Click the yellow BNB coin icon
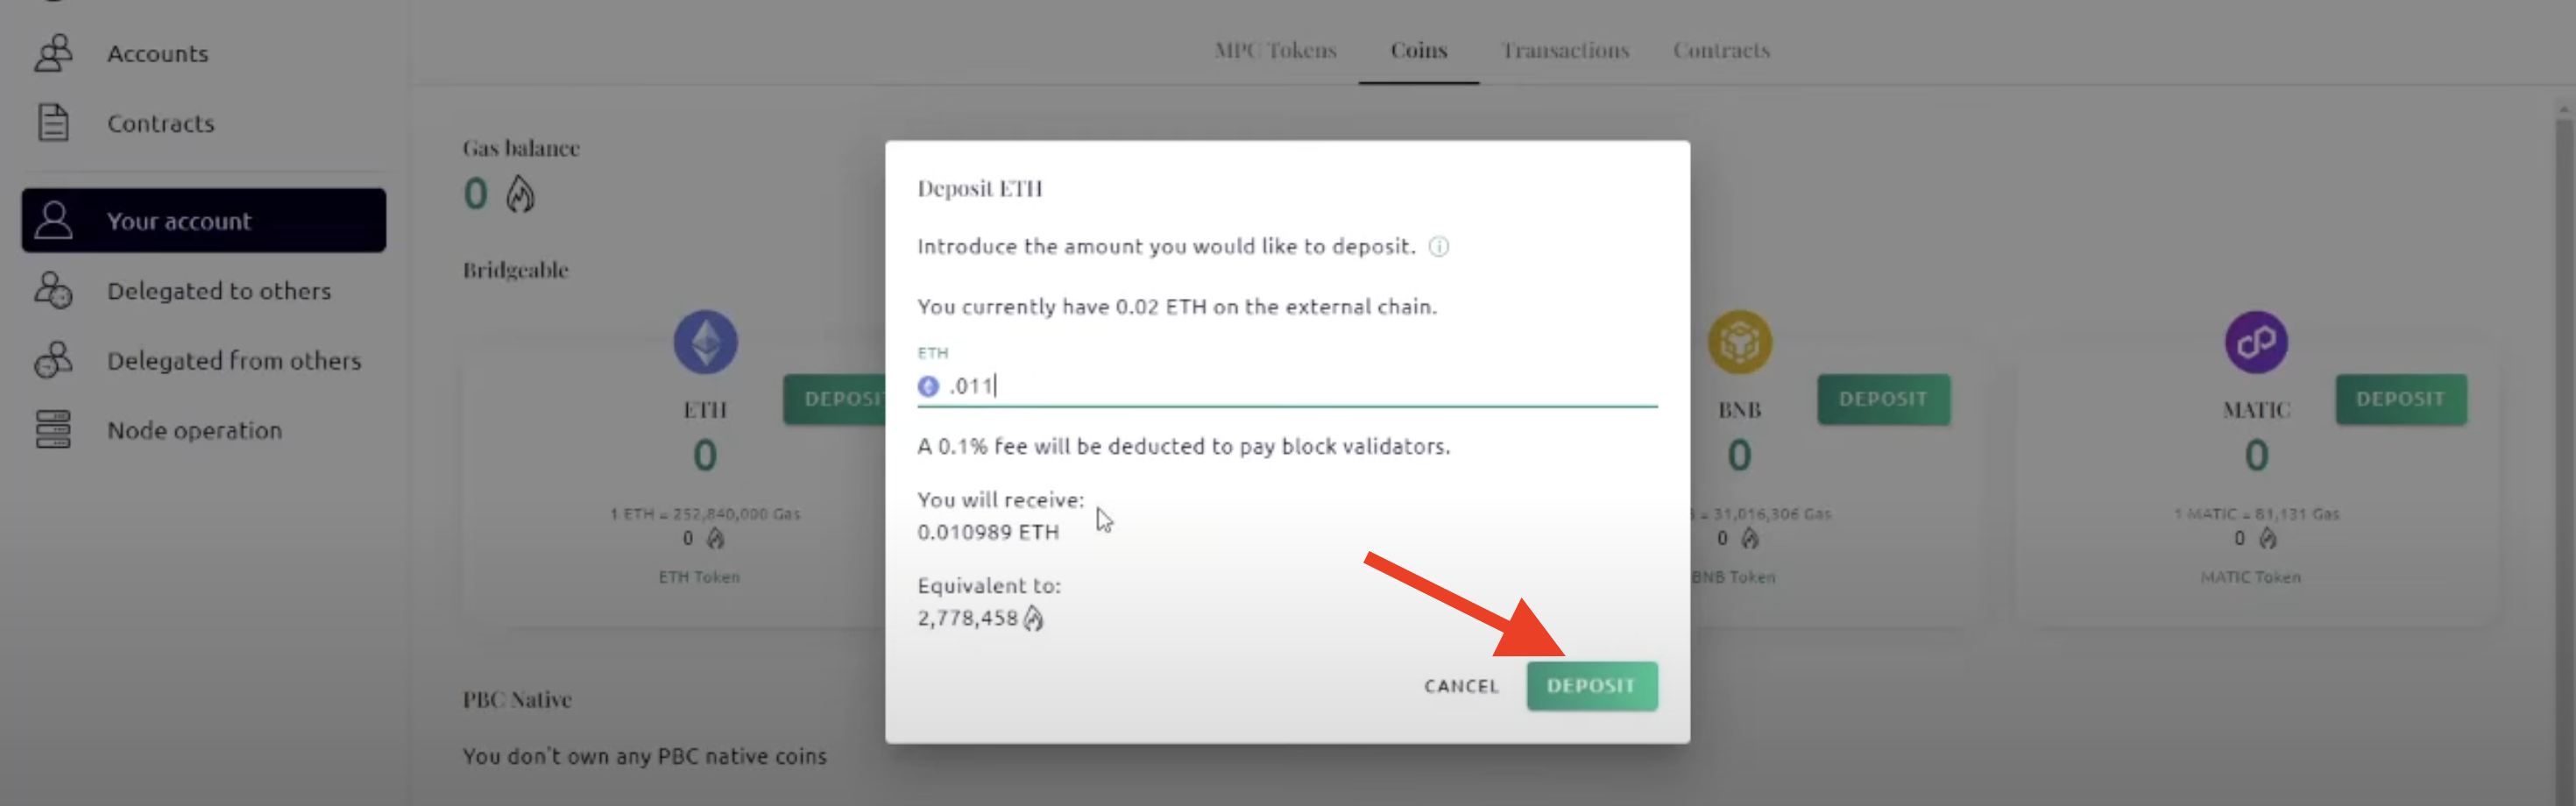 1740,342
